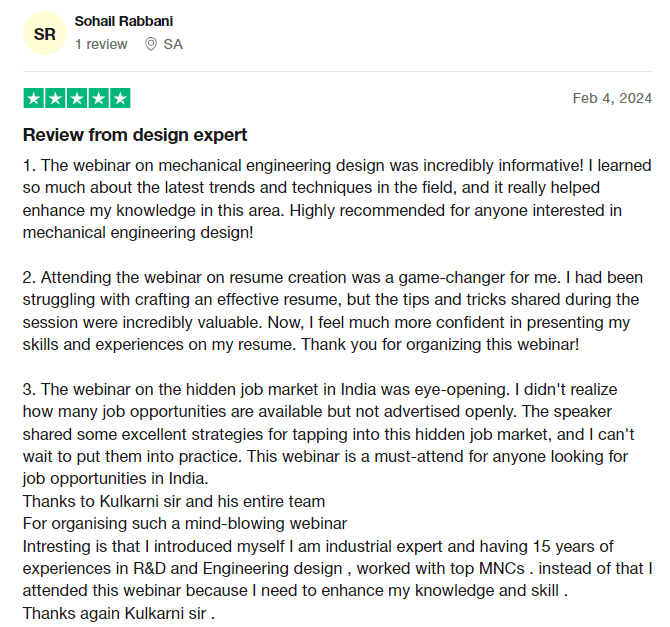Select the fifth green rating star
This screenshot has height=627, width=670.
pos(120,98)
